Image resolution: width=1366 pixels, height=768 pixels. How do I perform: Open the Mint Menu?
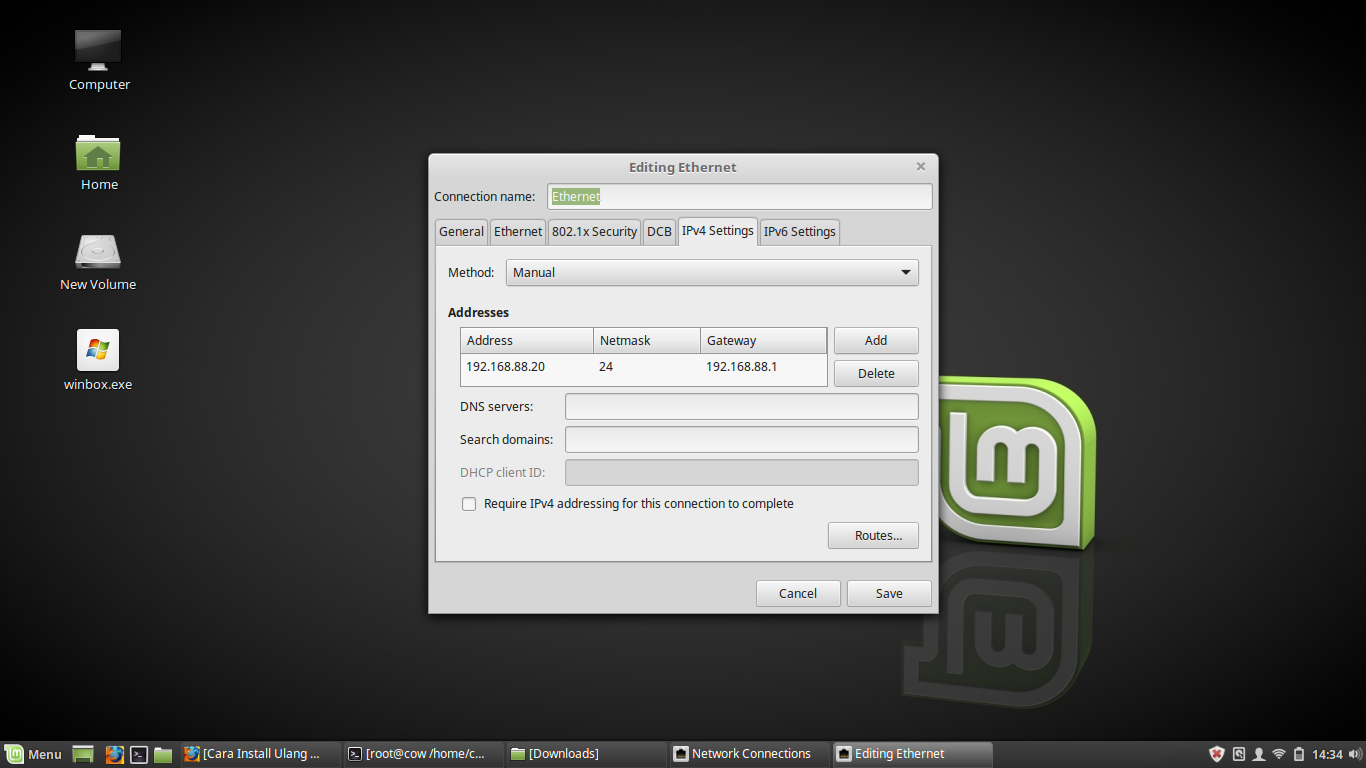33,753
